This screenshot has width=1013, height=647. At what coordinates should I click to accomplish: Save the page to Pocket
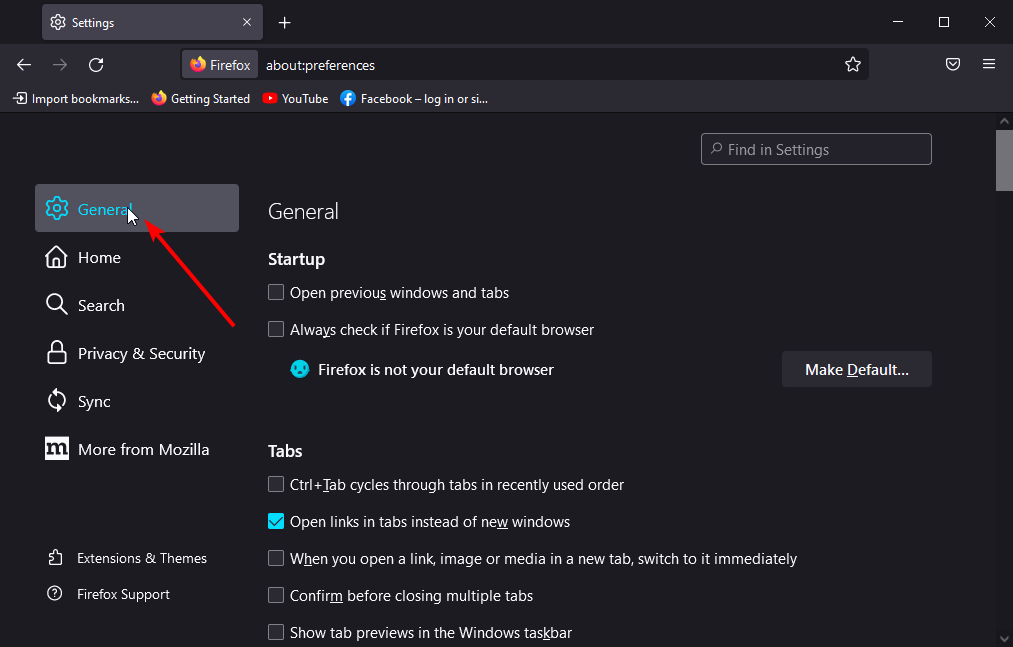952,64
